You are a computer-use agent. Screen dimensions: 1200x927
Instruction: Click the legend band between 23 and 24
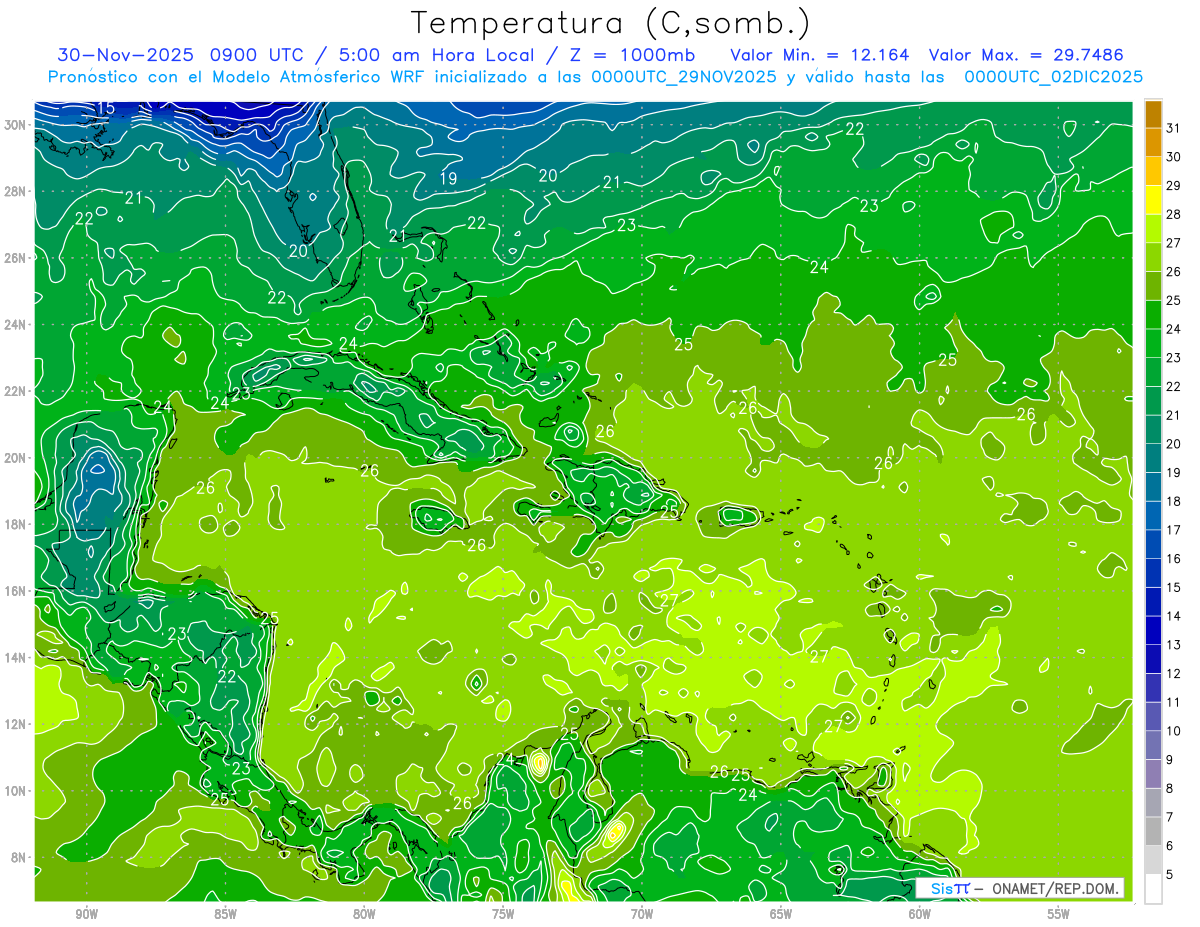(x=1154, y=343)
